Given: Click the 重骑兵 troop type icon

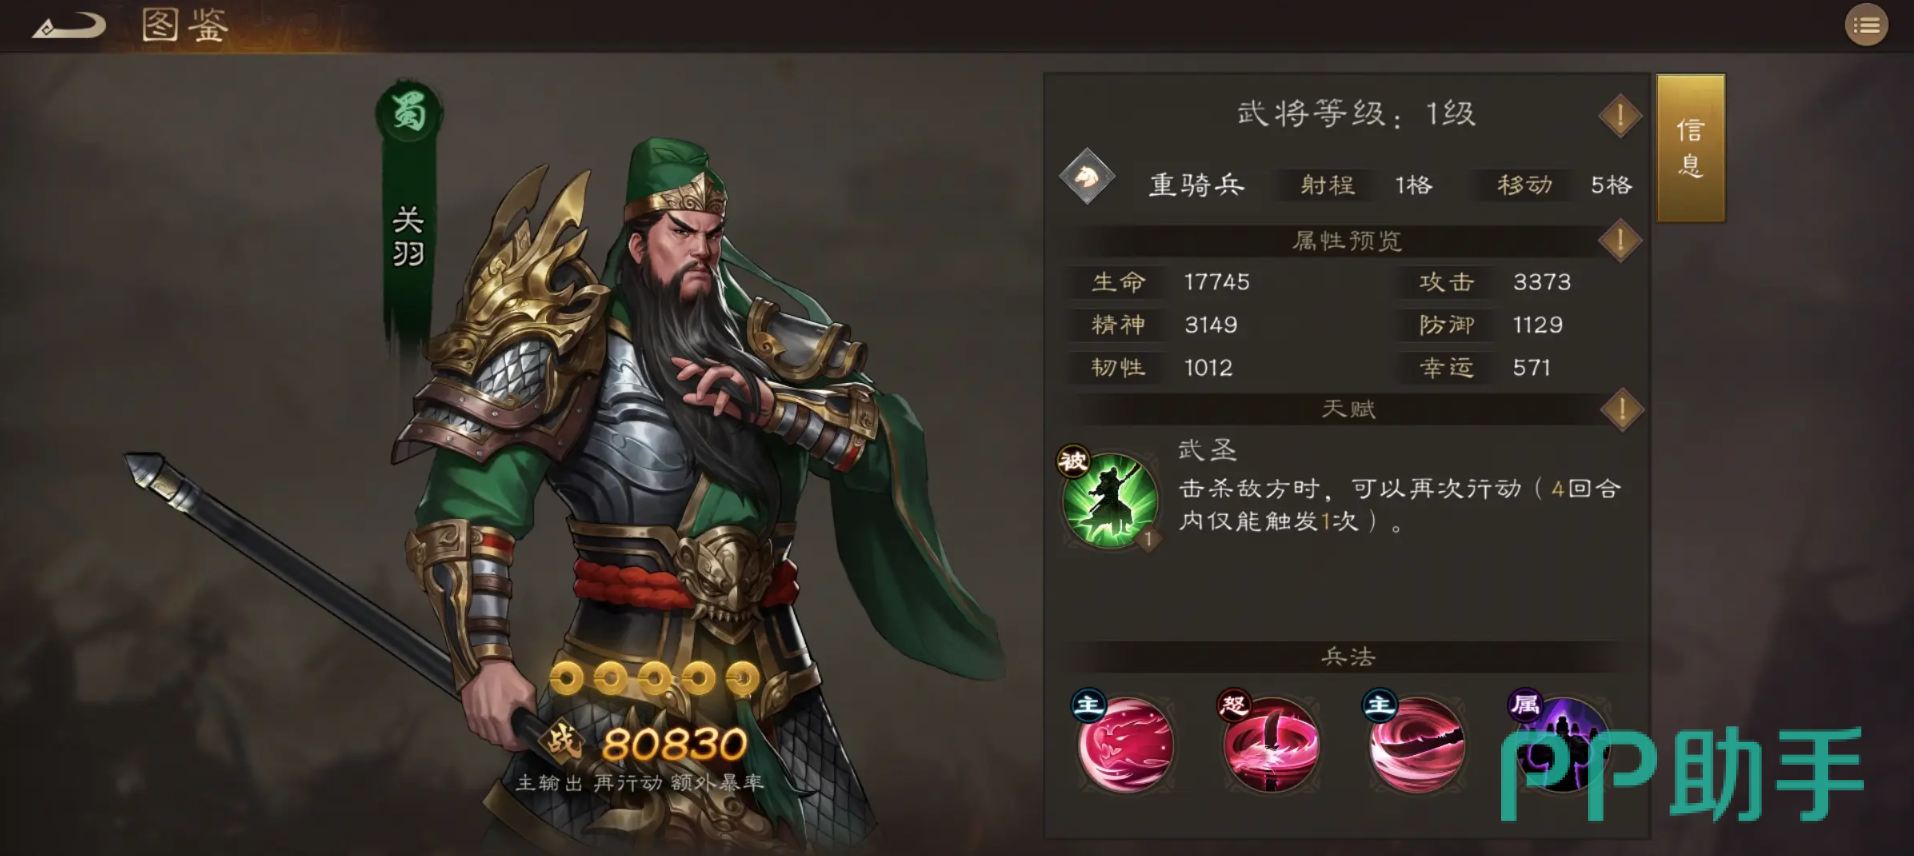Looking at the screenshot, I should pos(1087,177).
